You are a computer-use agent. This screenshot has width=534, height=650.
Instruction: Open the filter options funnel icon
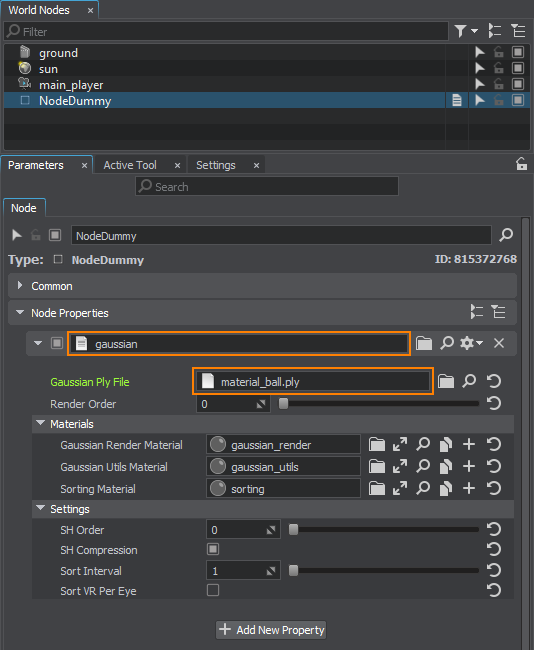[x=466, y=31]
